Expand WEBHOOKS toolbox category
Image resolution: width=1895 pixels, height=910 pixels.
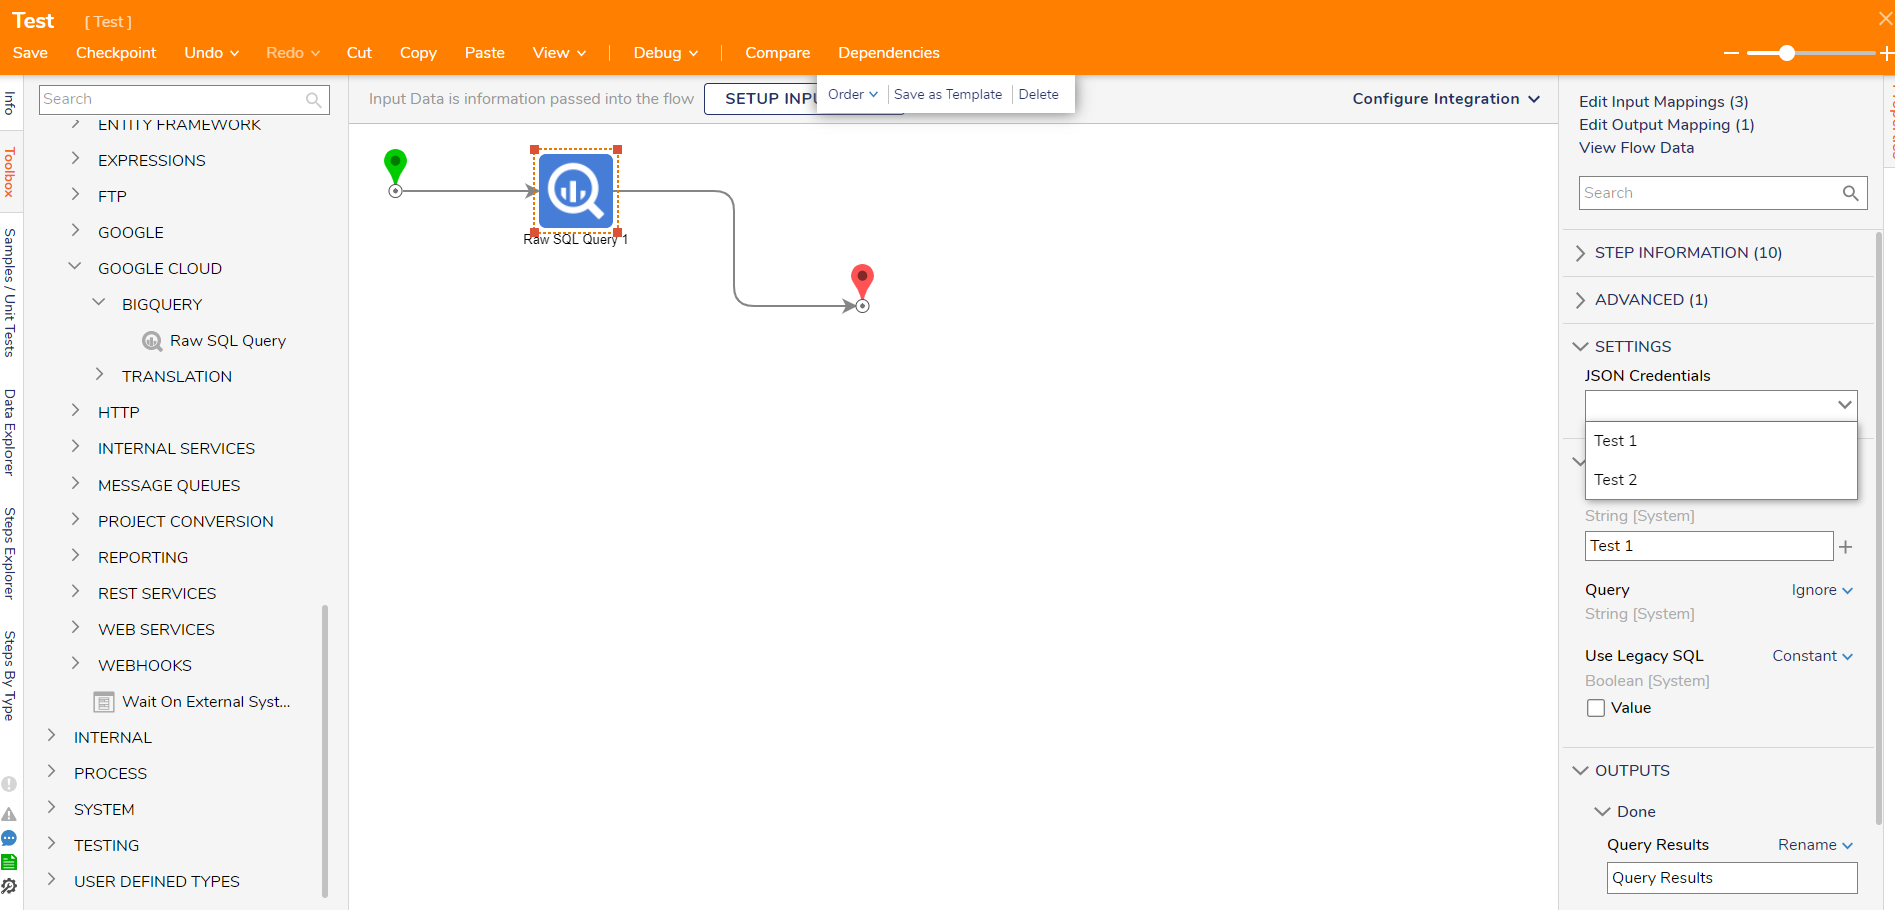point(75,664)
